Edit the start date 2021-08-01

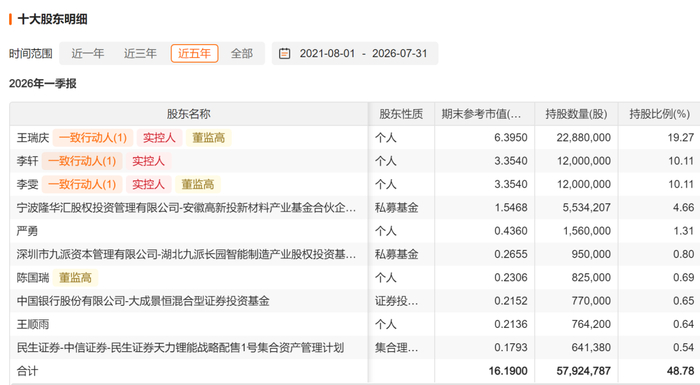point(327,54)
